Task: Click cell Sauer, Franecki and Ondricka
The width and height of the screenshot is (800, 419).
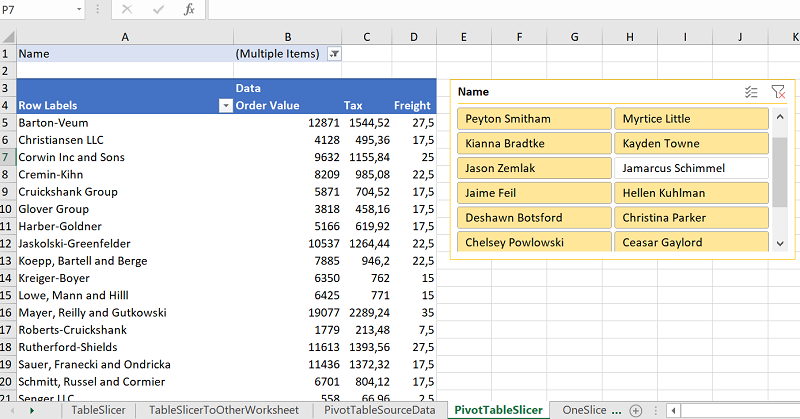Action: [x=125, y=364]
